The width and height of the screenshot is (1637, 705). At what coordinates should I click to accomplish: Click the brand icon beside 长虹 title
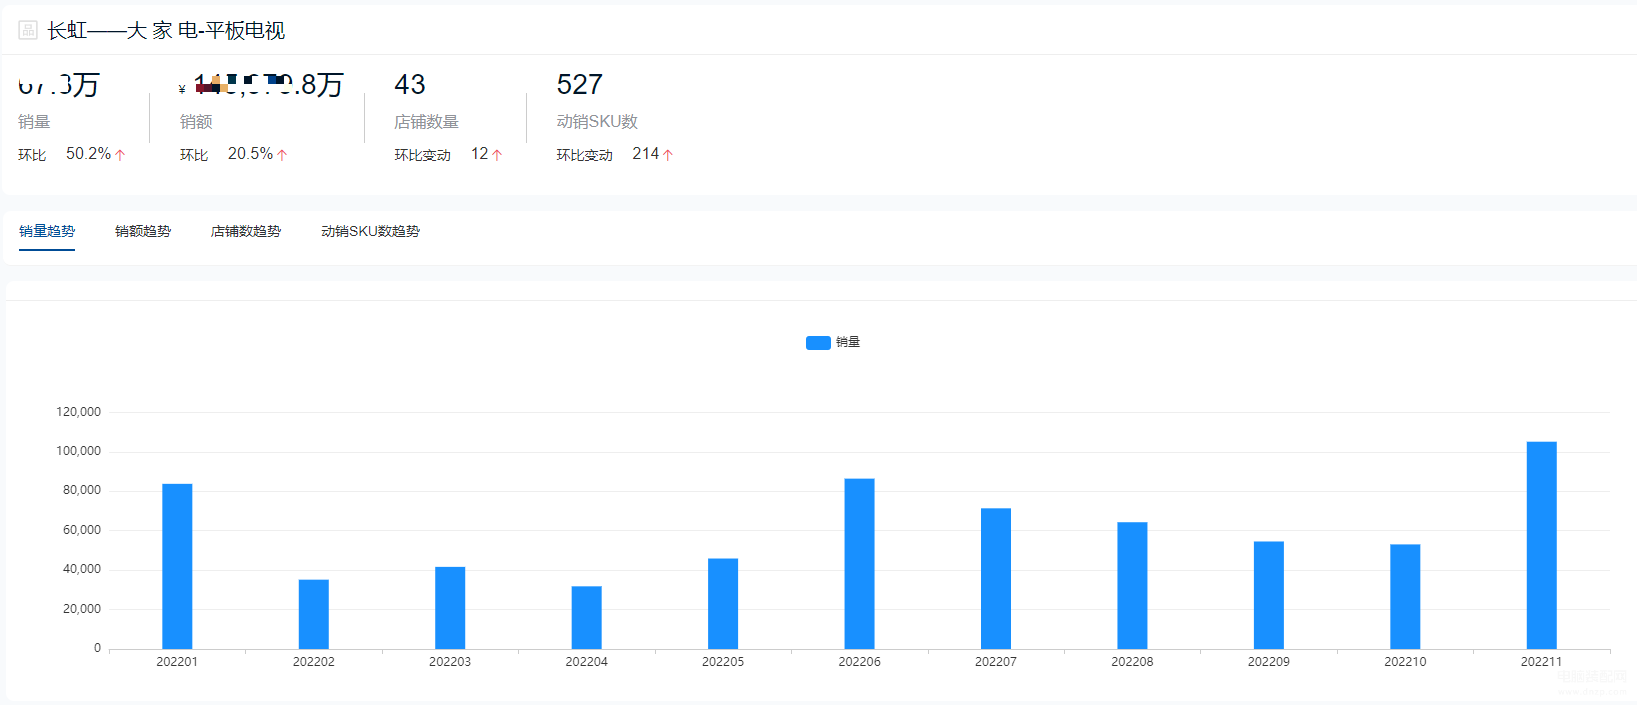(x=28, y=30)
